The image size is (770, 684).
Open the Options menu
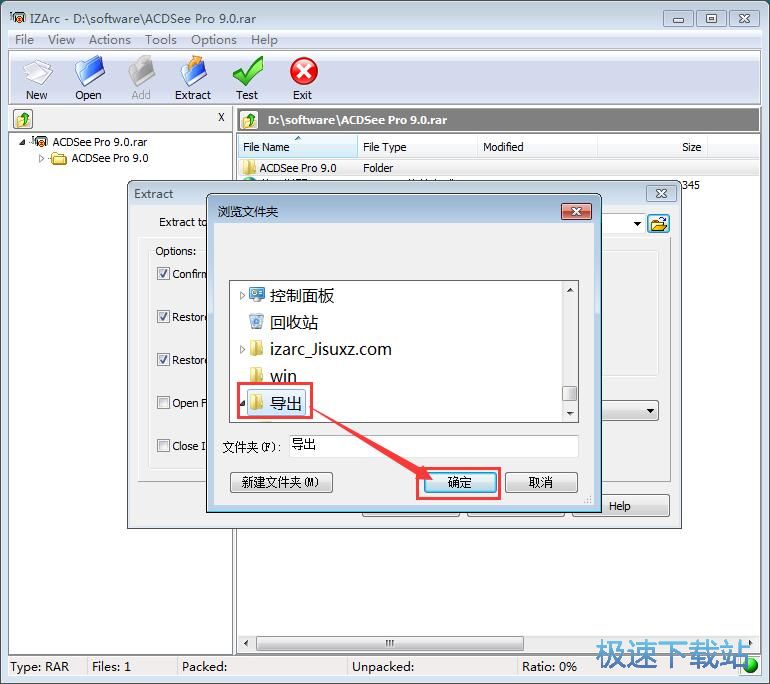click(214, 40)
